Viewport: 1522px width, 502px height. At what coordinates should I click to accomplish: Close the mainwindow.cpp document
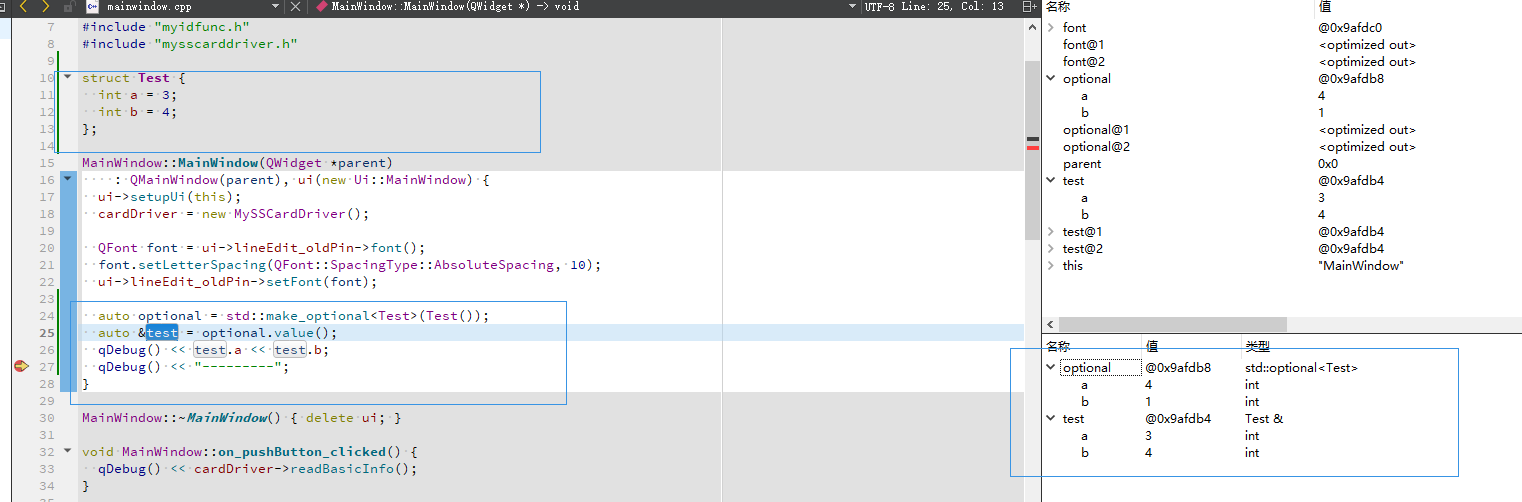pos(295,7)
